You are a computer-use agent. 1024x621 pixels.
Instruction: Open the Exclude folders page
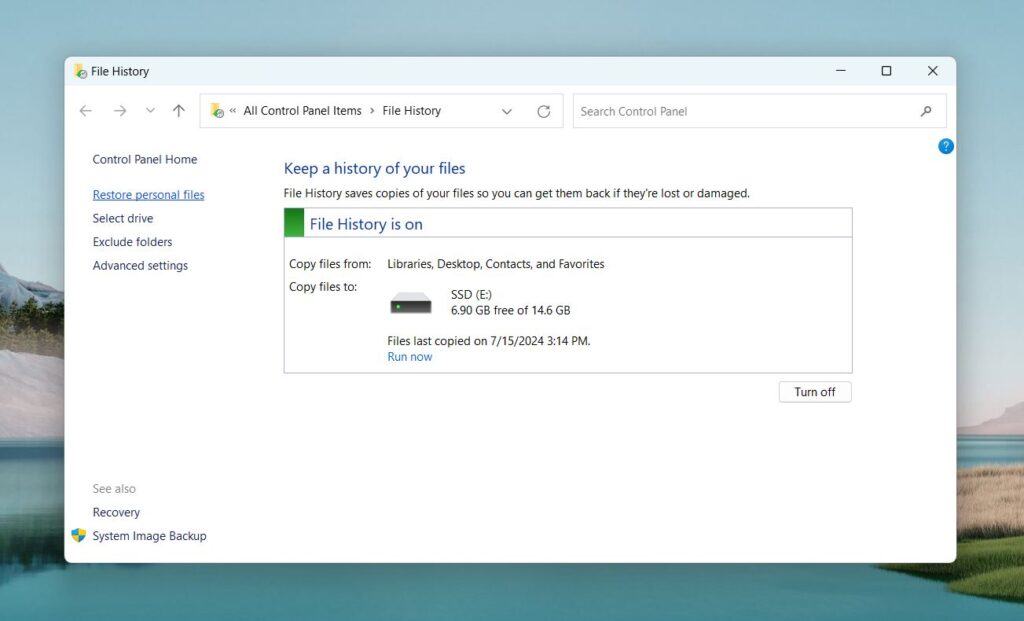pyautogui.click(x=132, y=241)
